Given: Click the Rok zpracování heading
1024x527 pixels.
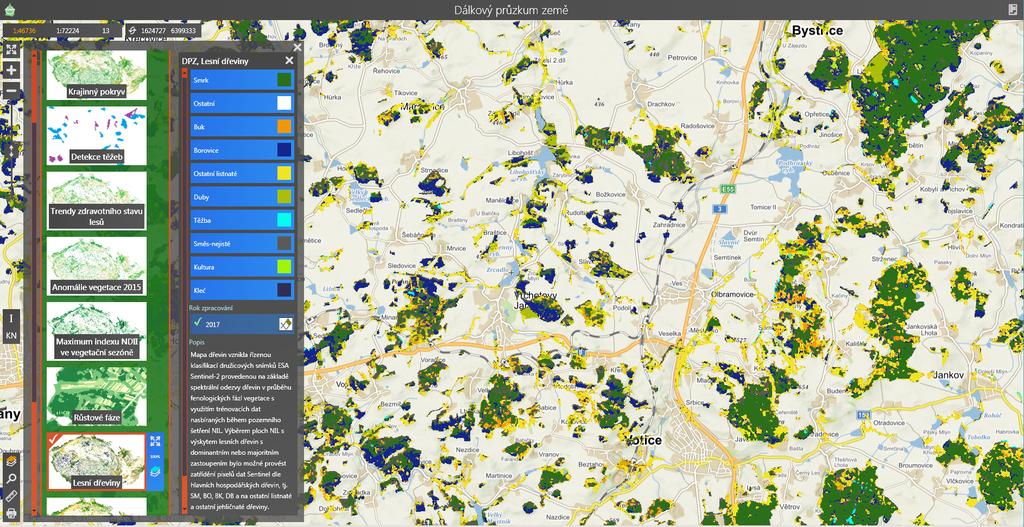Looking at the screenshot, I should pos(210,308).
